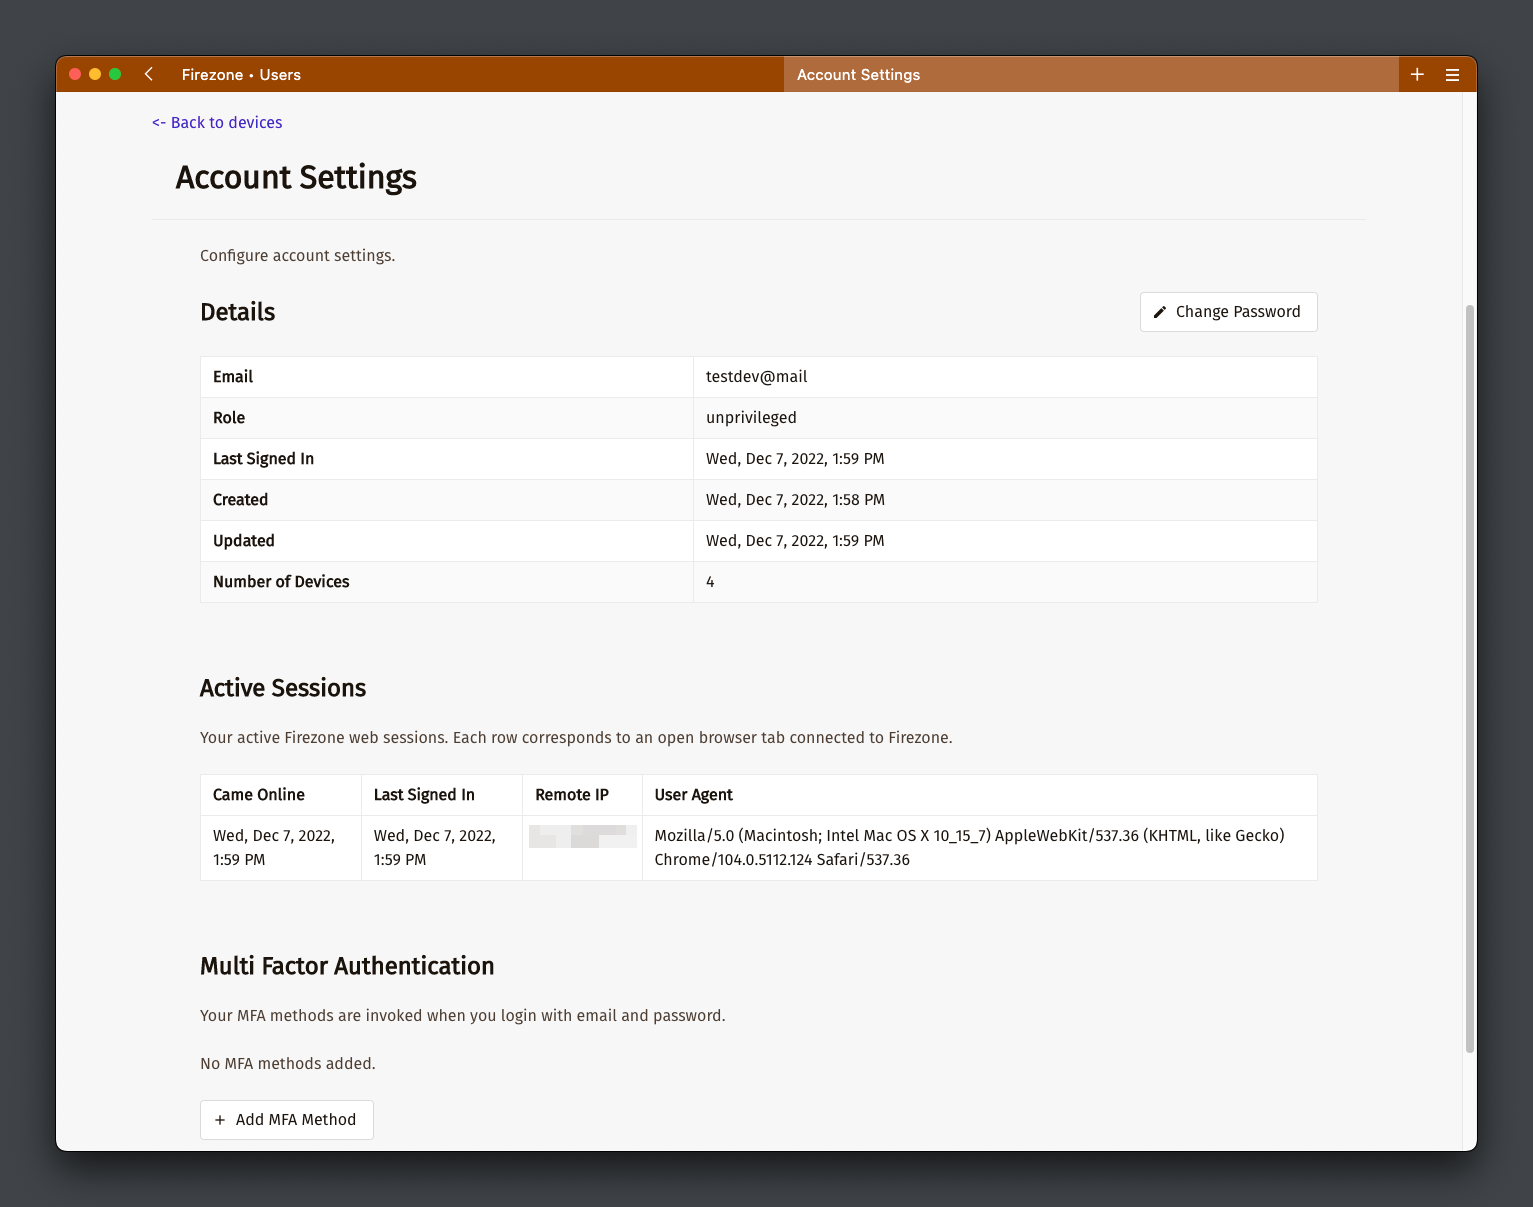Go back using the Back to devices link
The image size is (1533, 1207).
[x=217, y=122]
